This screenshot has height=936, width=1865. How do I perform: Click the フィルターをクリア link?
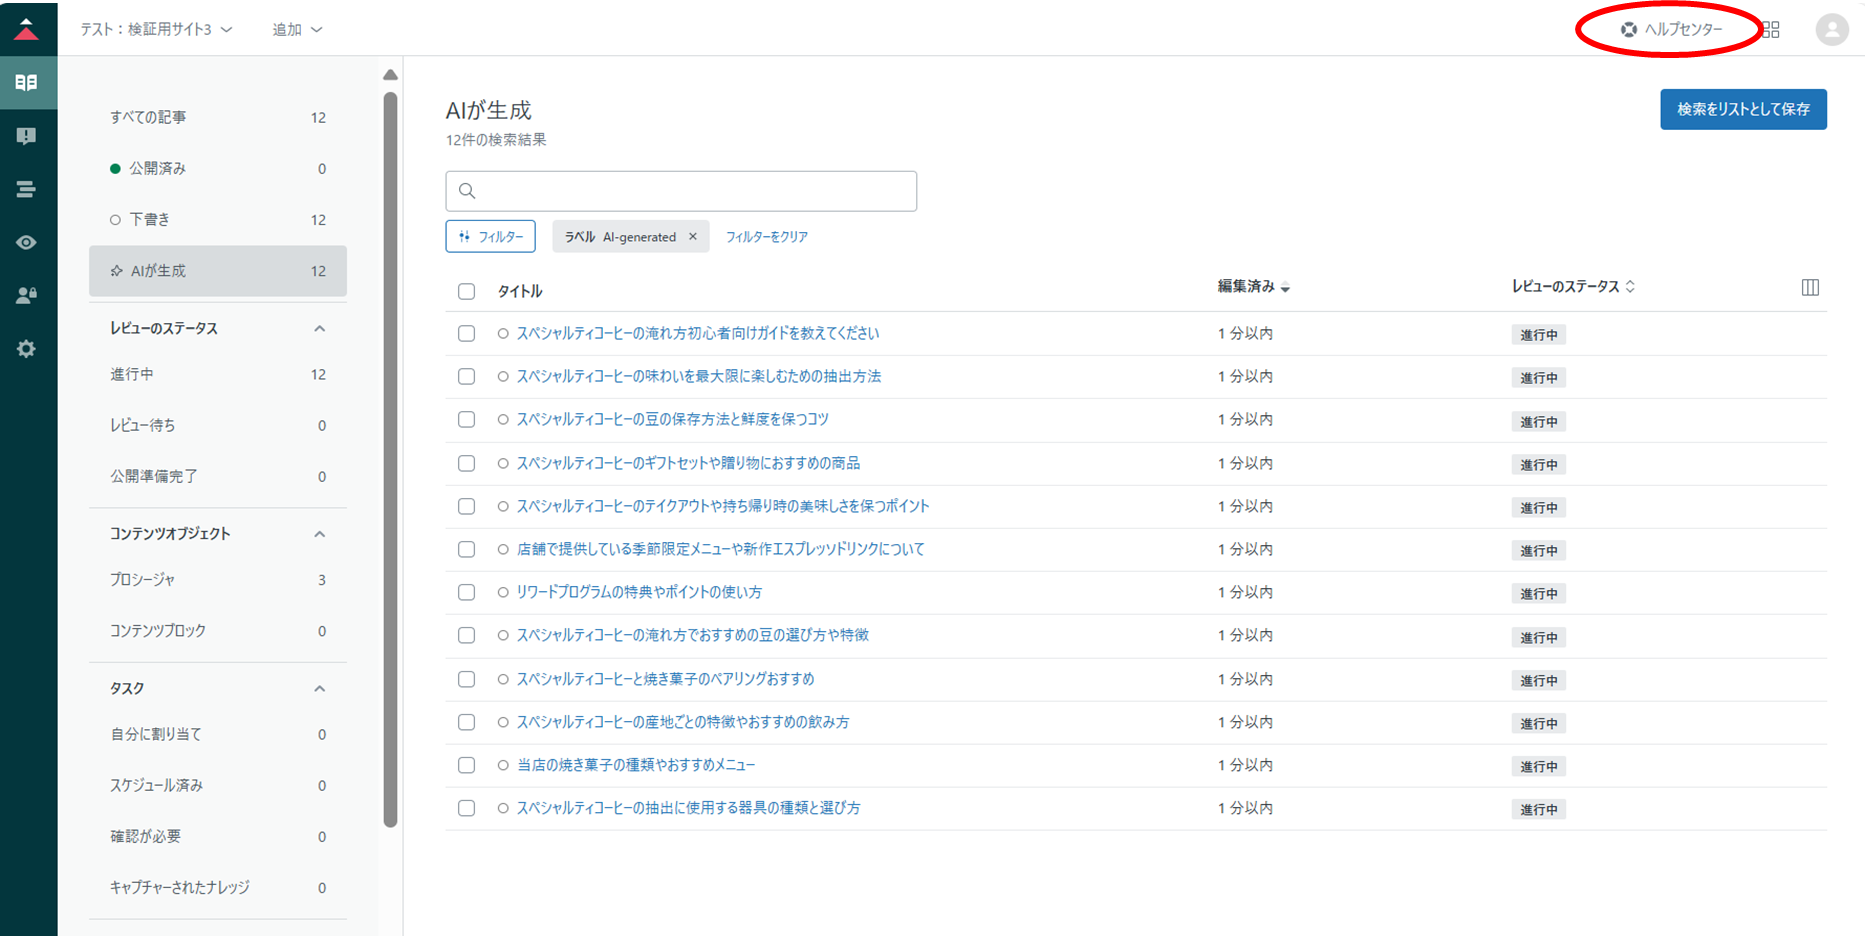[766, 237]
